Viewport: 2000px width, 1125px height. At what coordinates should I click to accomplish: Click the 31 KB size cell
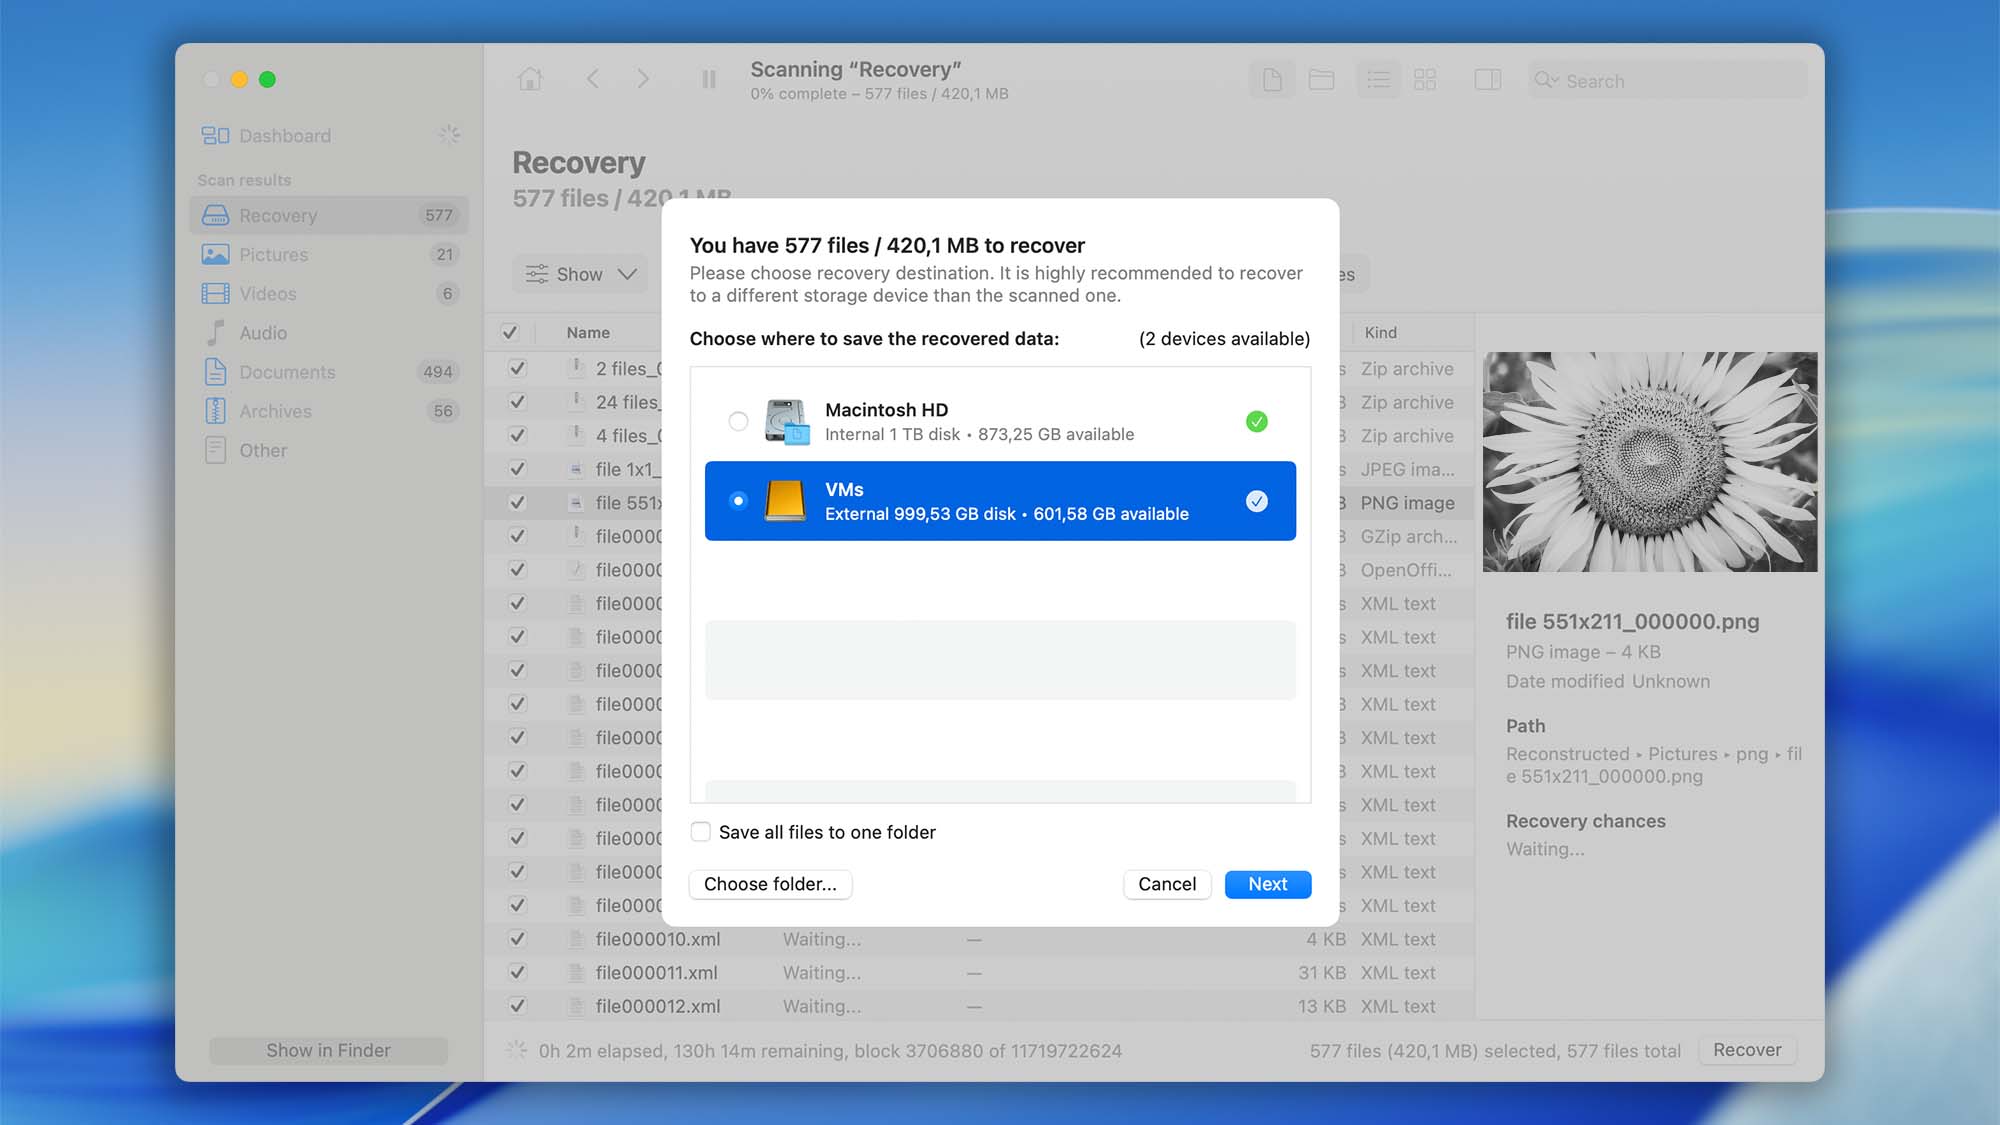click(x=1322, y=972)
